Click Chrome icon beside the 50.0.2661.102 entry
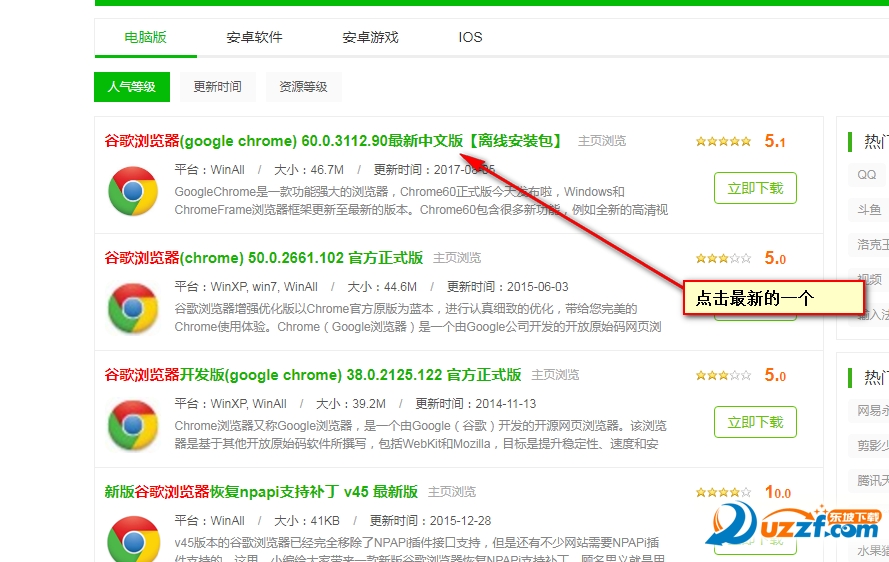Screen dimensions: 889x562 133,308
